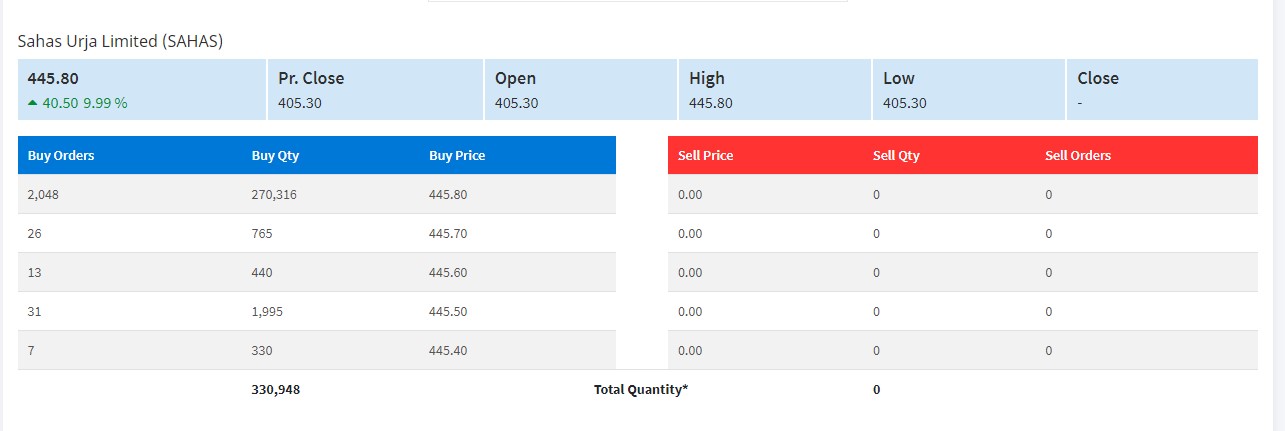Select buy quantity cell 330

pyautogui.click(x=261, y=351)
